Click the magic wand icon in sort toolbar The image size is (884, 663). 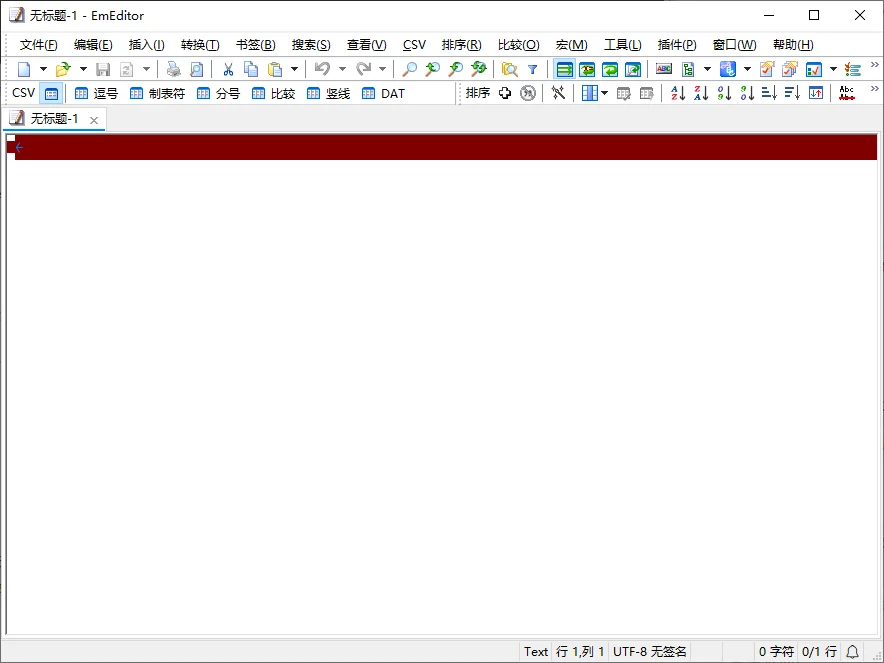click(558, 93)
